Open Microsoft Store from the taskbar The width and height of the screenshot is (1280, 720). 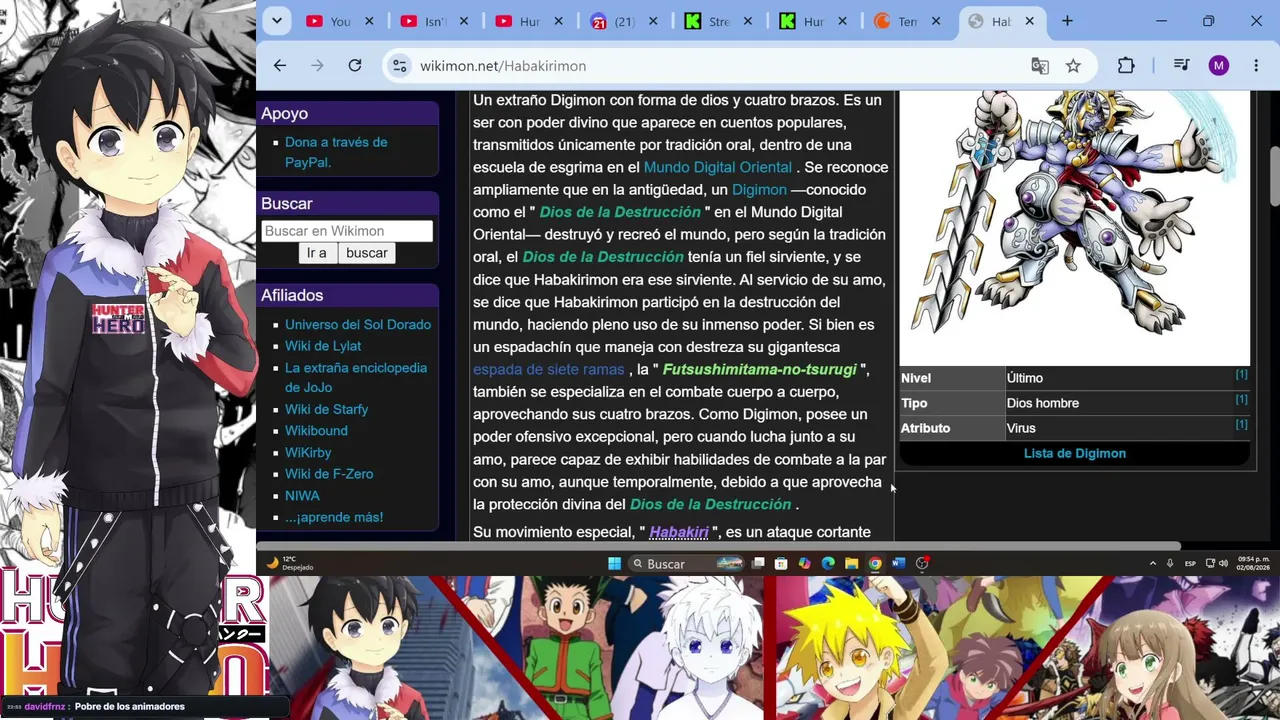tap(781, 563)
